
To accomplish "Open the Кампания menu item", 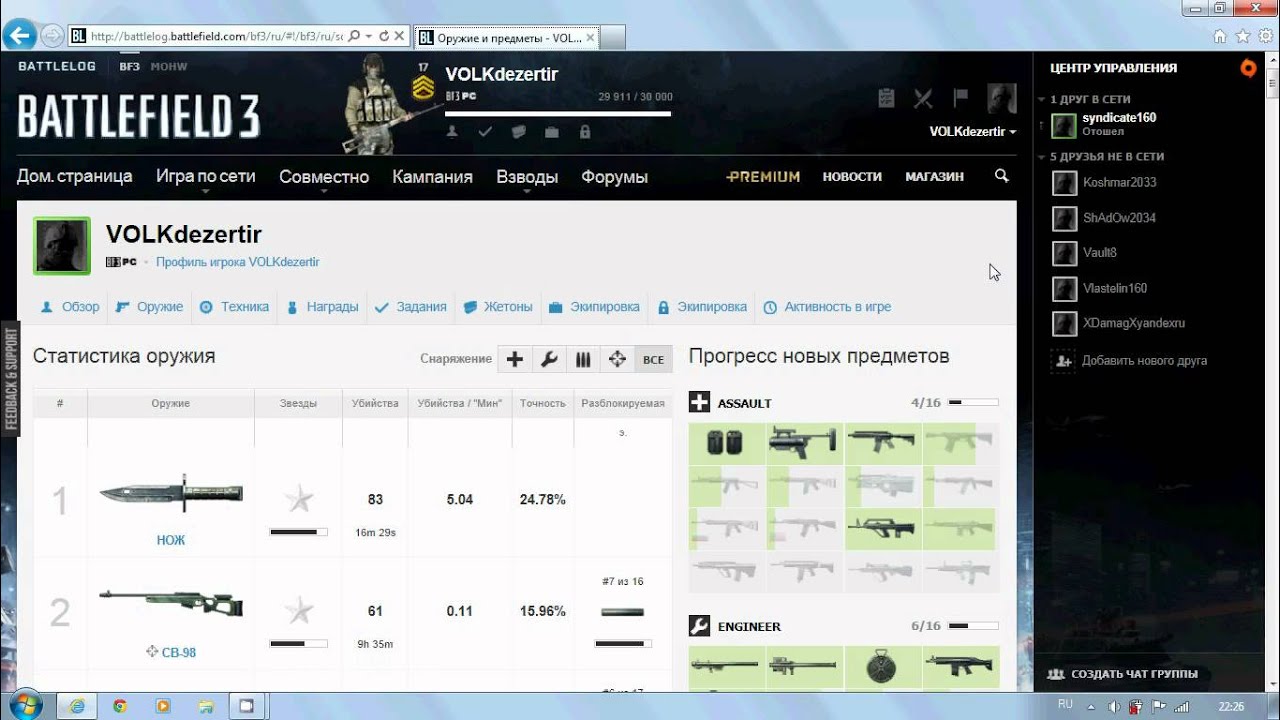I will point(432,176).
